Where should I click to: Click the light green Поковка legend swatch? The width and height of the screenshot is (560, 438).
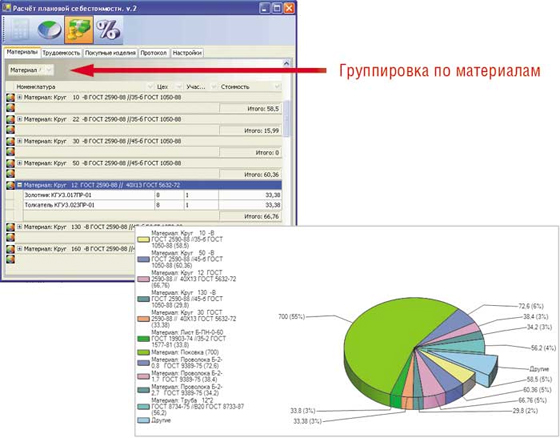coord(144,353)
